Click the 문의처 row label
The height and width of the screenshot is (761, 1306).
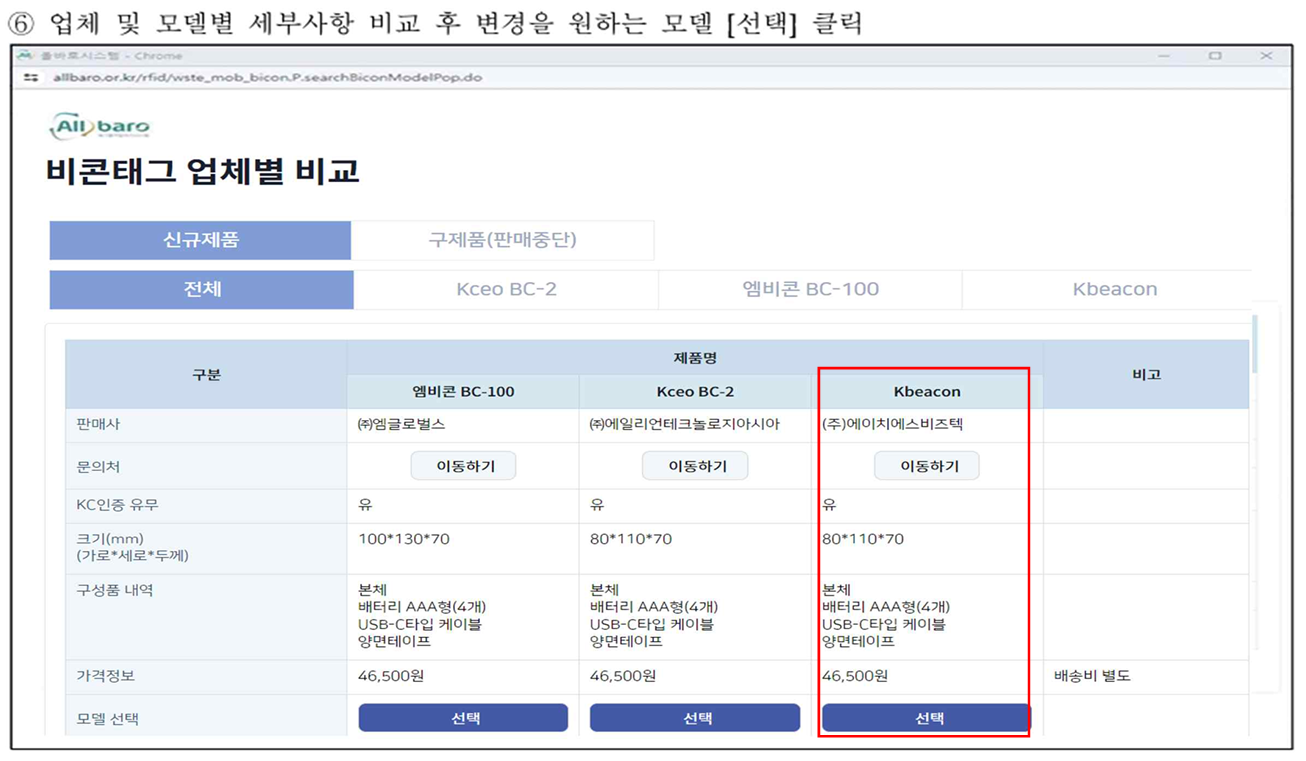(x=98, y=467)
